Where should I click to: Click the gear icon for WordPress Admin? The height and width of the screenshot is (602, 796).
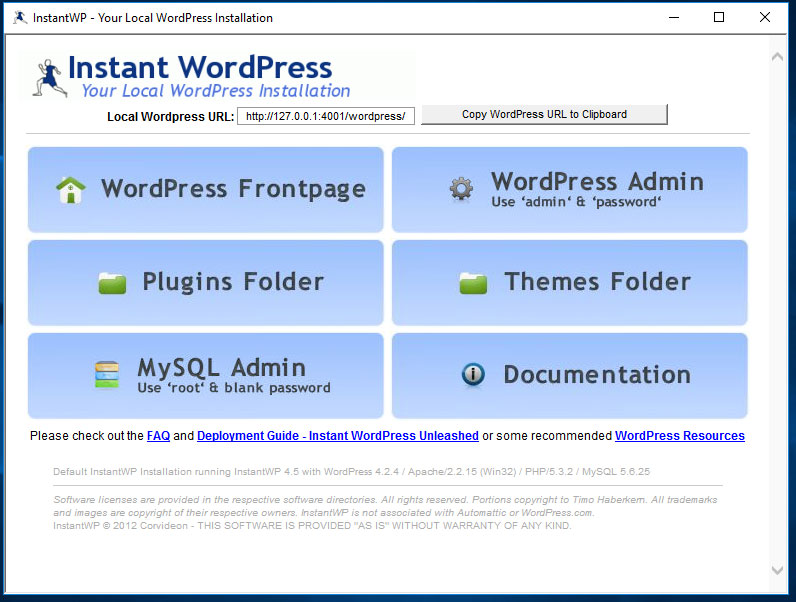461,189
